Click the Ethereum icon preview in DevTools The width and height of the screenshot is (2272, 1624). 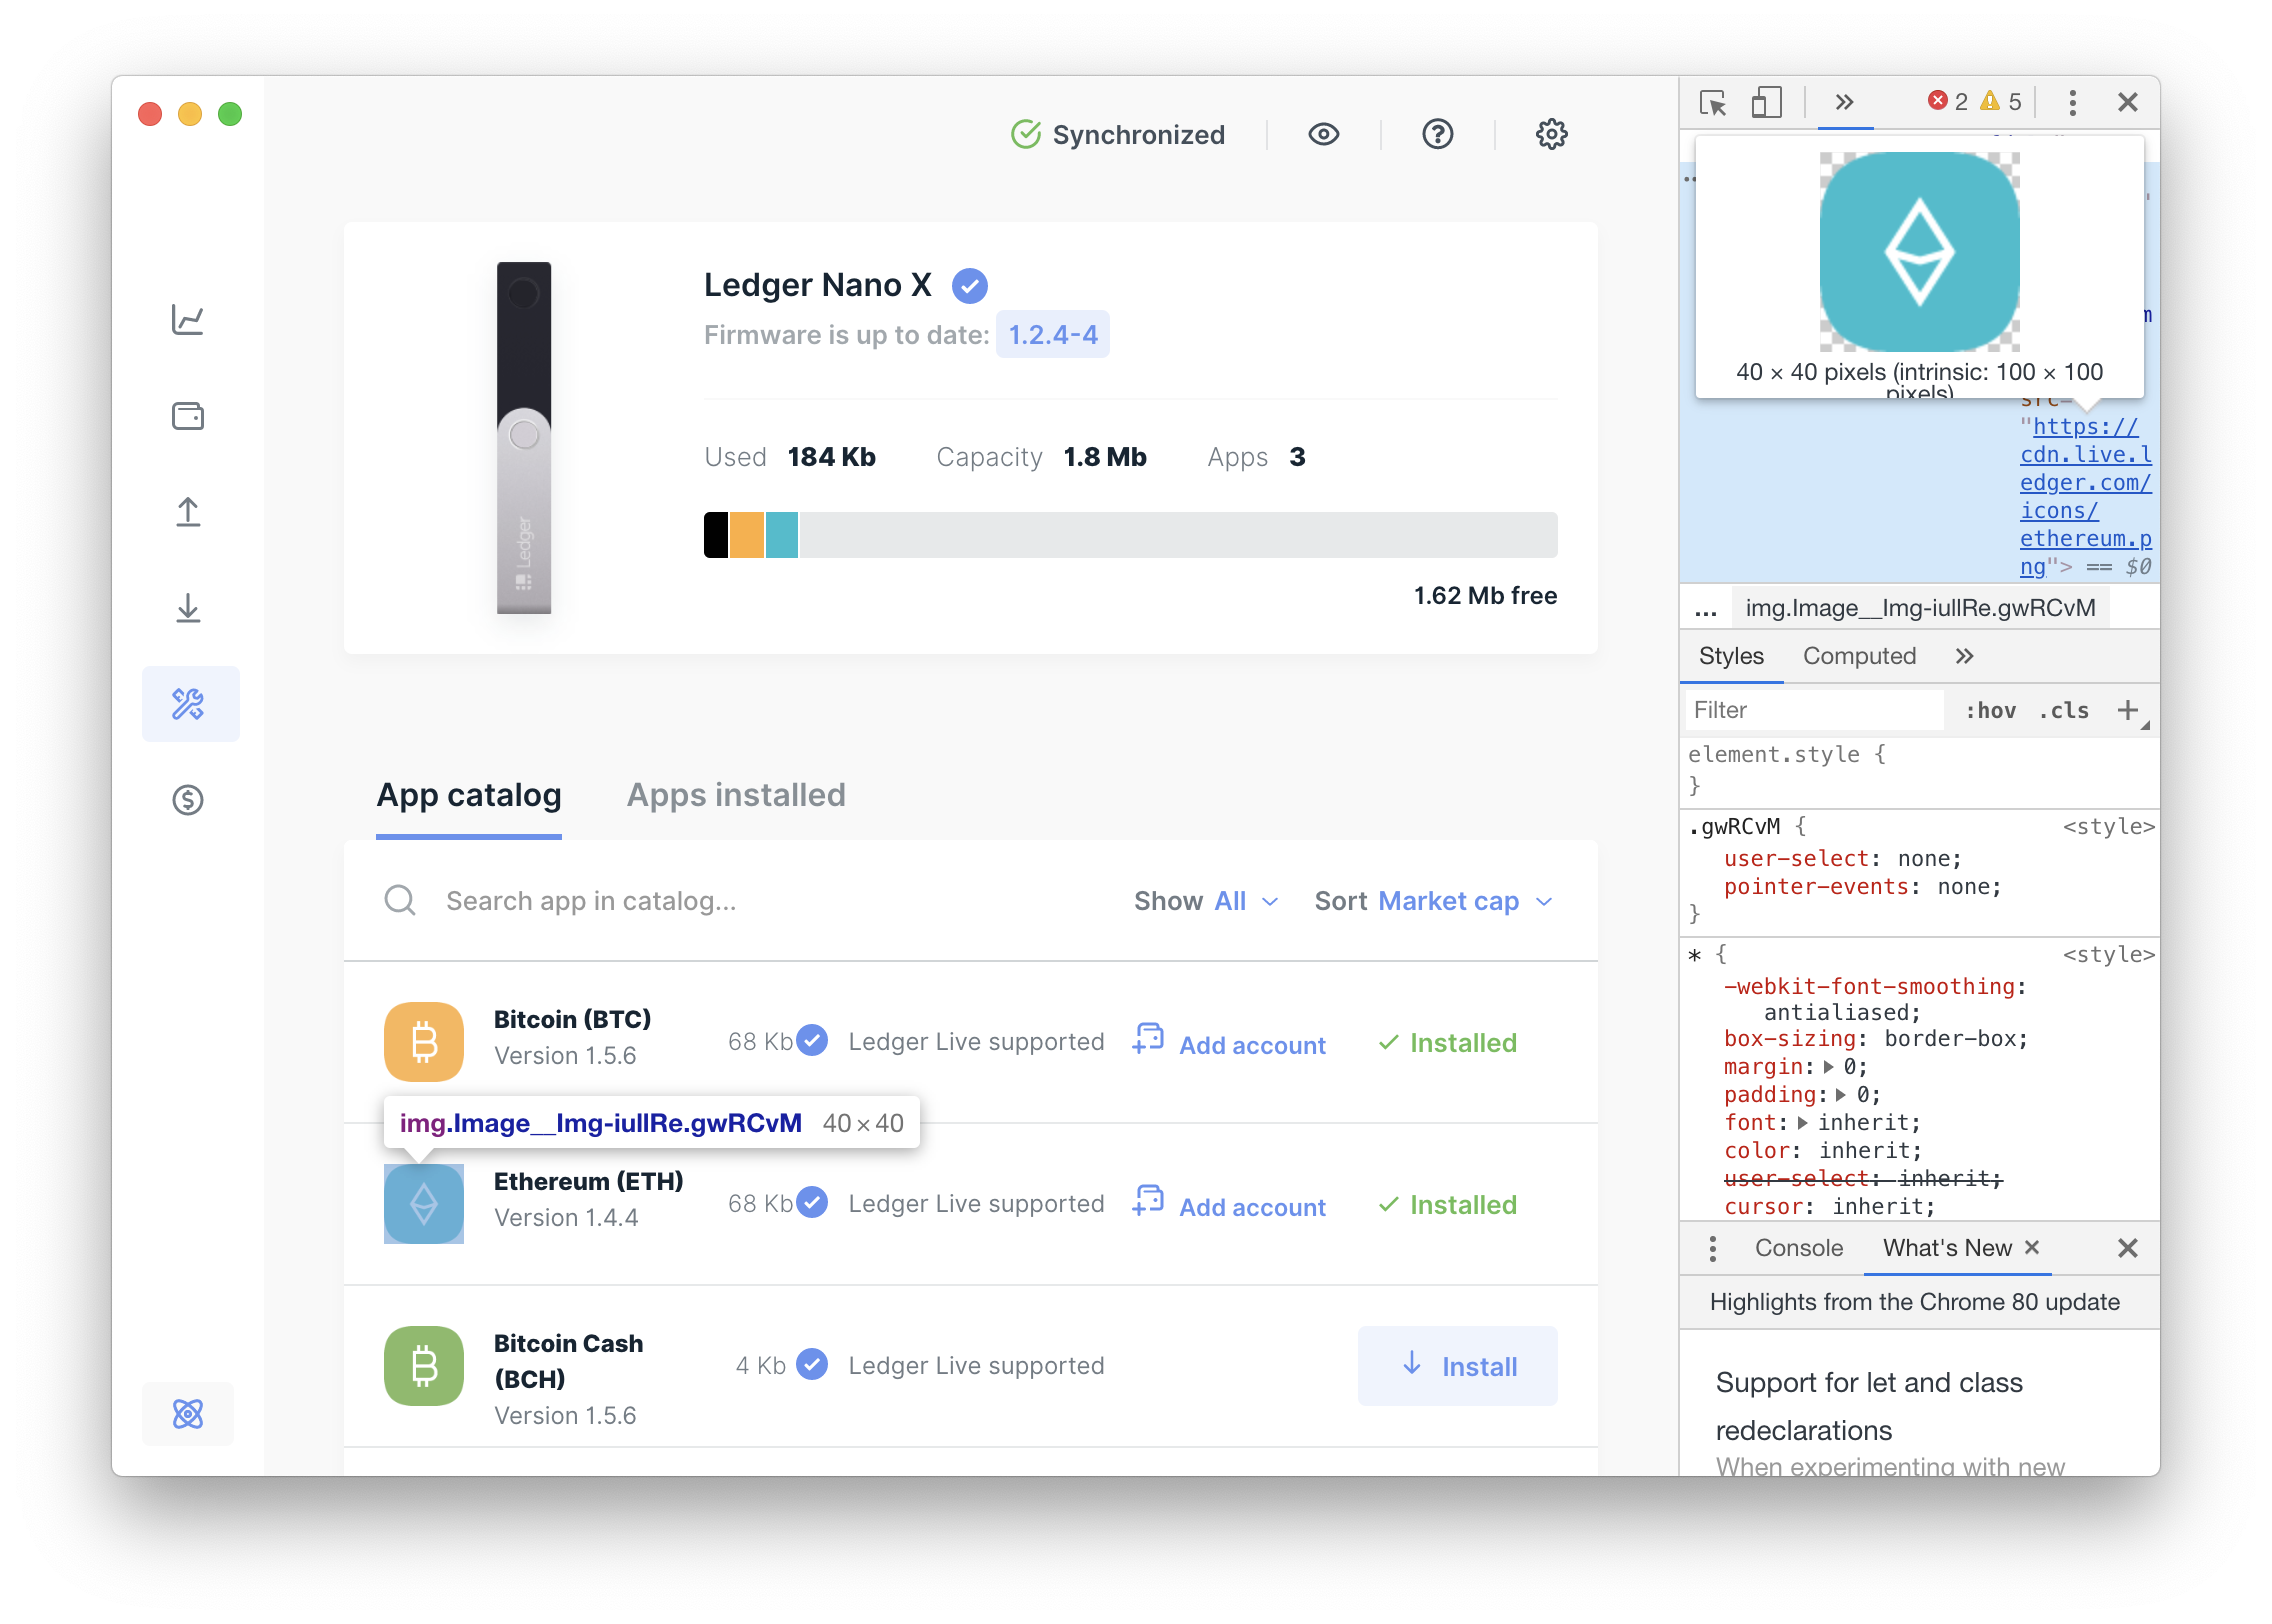pos(1919,252)
